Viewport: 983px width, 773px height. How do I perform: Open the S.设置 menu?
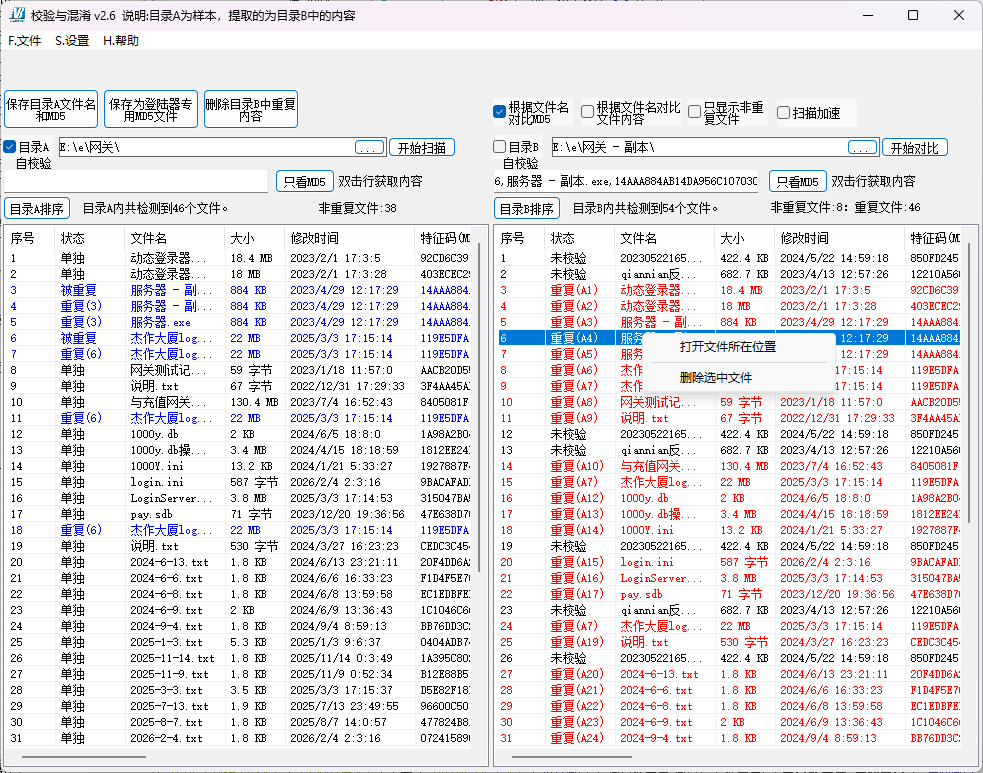tap(72, 41)
